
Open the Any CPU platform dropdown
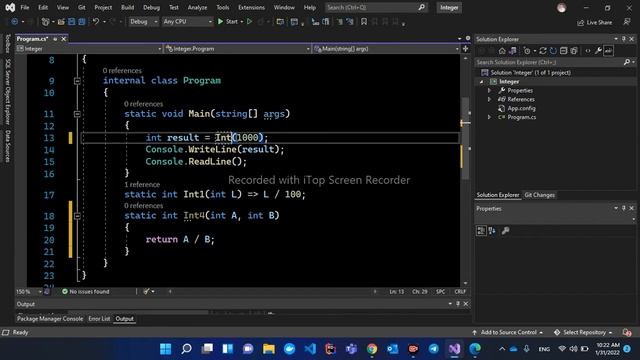187,22
